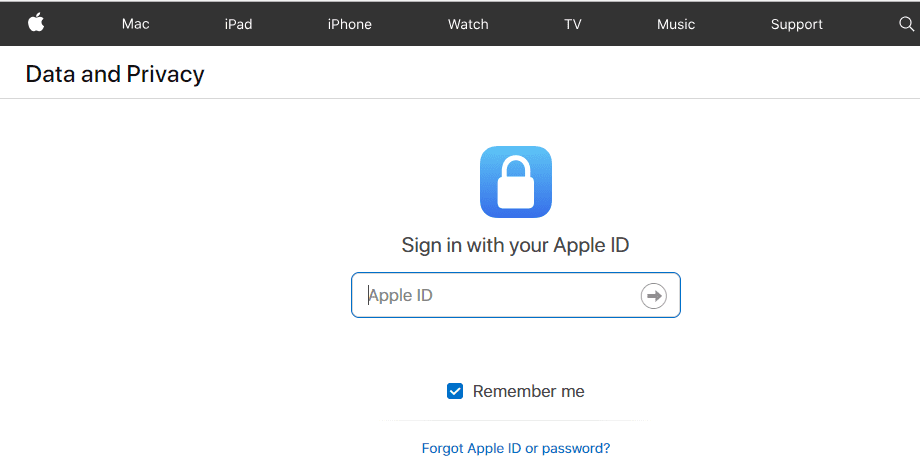Navigate to the Music section
920x470 pixels.
tap(676, 24)
